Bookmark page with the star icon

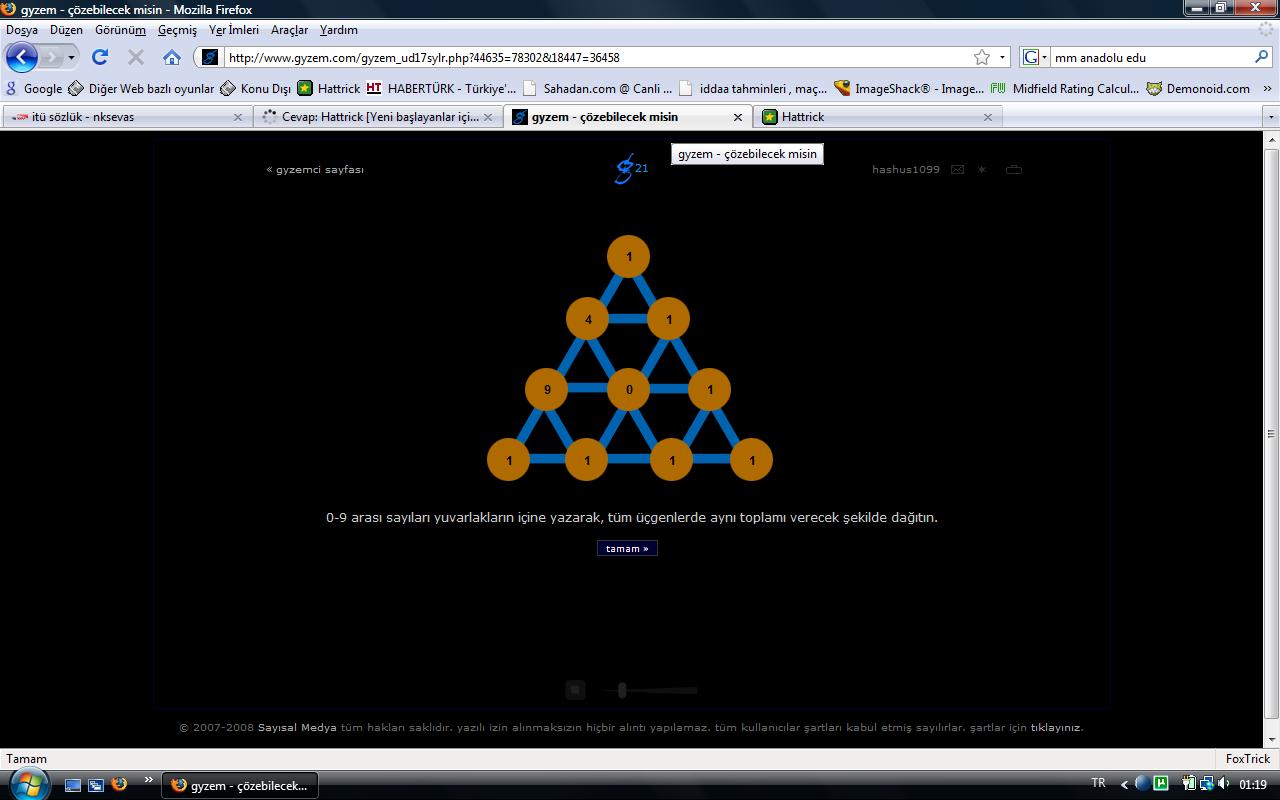pos(982,57)
